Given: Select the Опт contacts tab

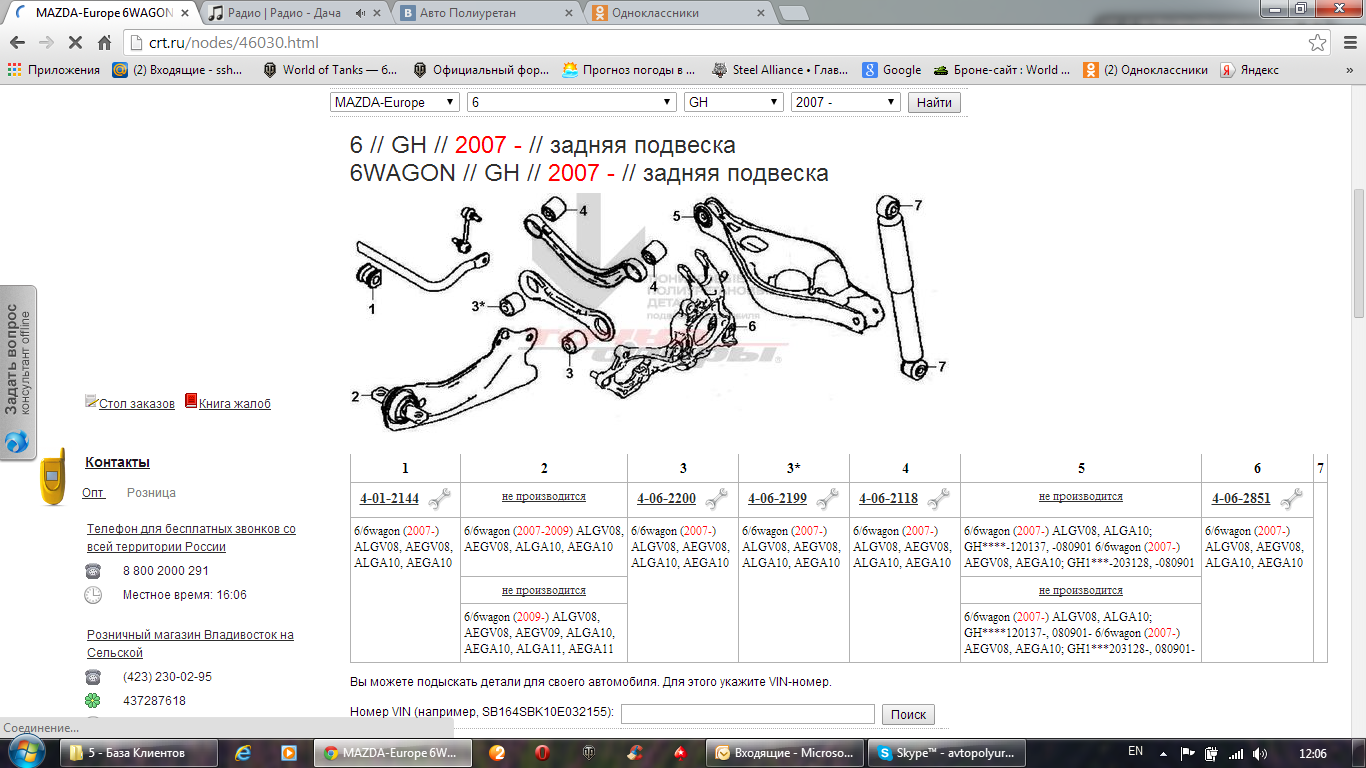Looking at the screenshot, I should 93,493.
